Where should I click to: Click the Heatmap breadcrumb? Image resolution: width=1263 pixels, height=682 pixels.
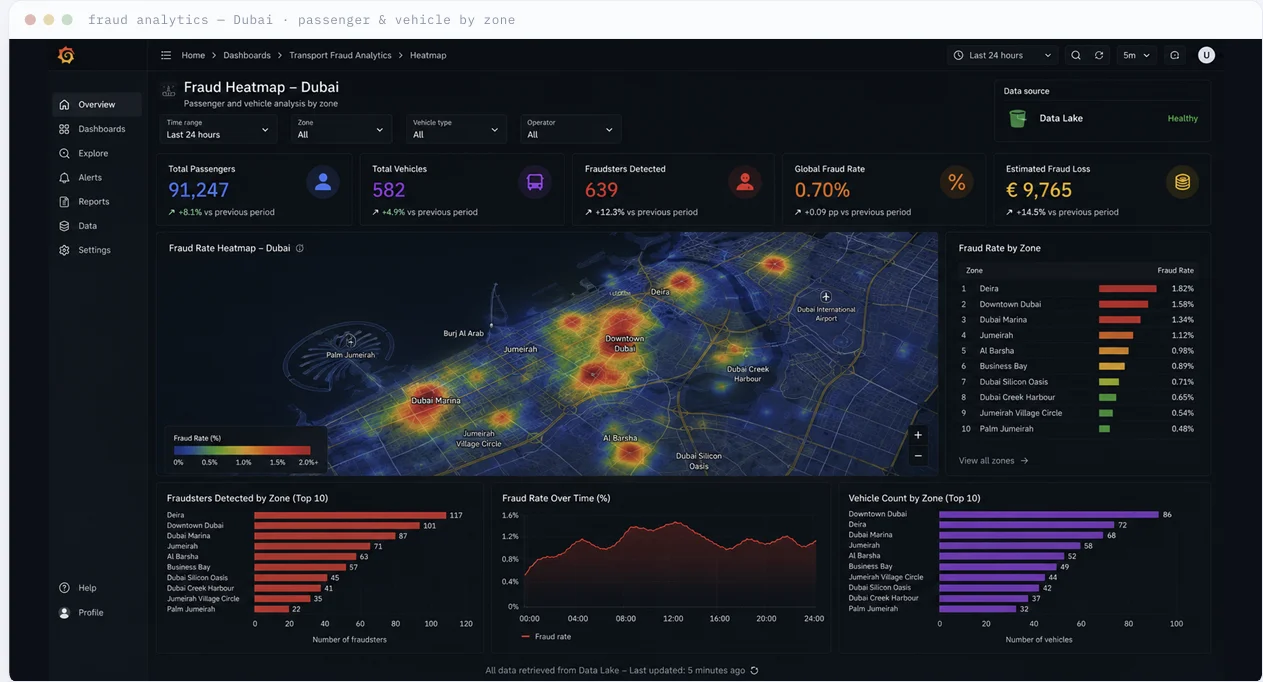428,55
